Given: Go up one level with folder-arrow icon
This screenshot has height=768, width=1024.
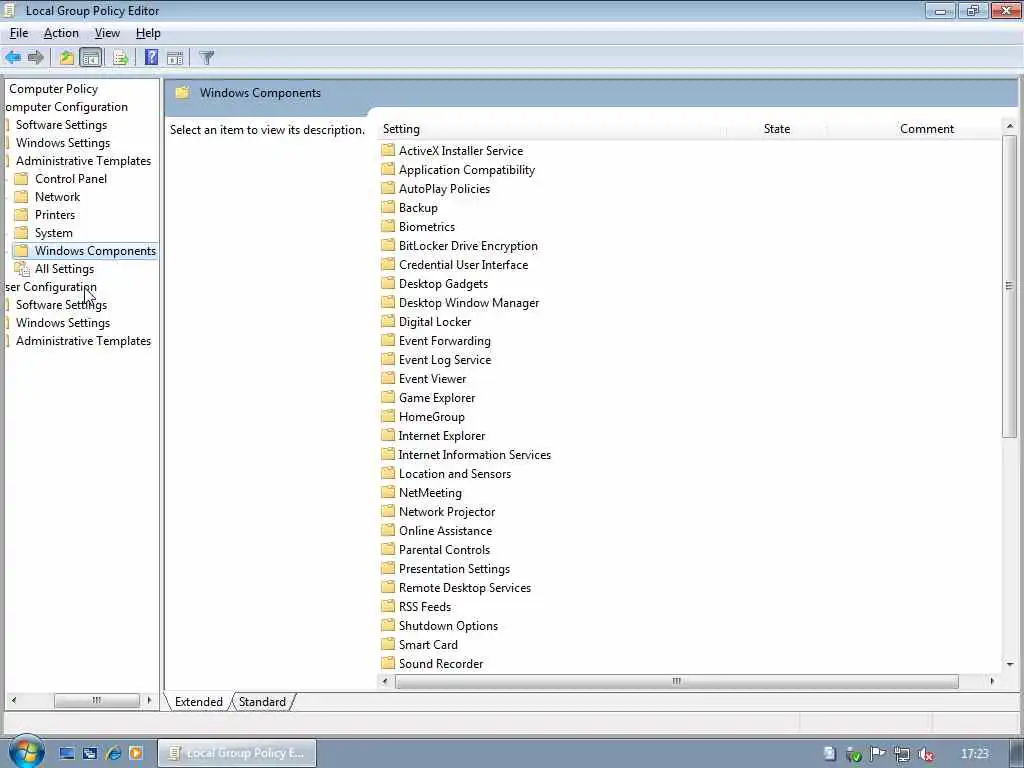Looking at the screenshot, I should (x=67, y=57).
